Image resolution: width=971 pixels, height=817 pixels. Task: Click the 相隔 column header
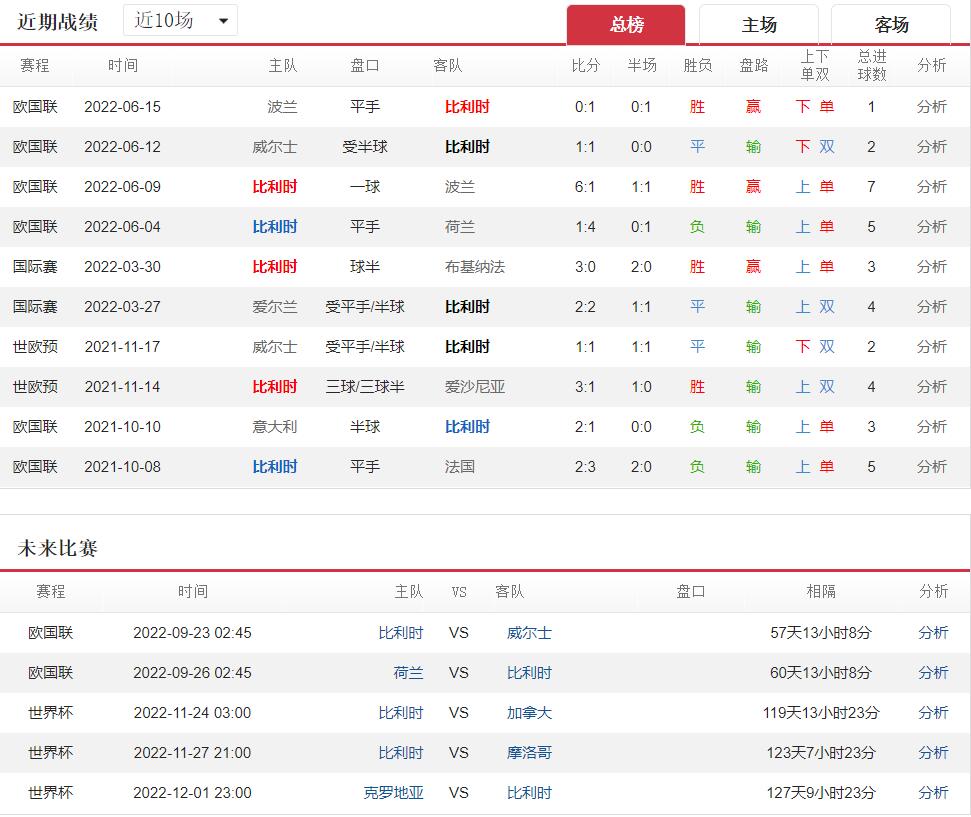pyautogui.click(x=821, y=592)
